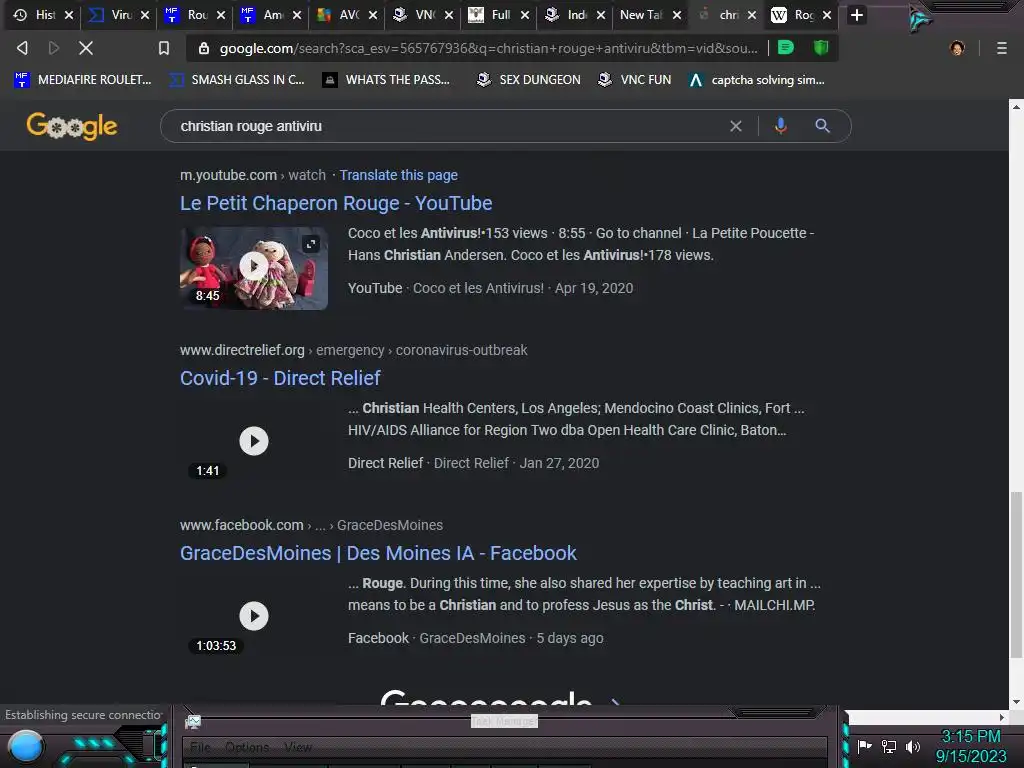Image resolution: width=1024 pixels, height=768 pixels.
Task: Click the scrollbar up arrow
Action: coord(1016,106)
